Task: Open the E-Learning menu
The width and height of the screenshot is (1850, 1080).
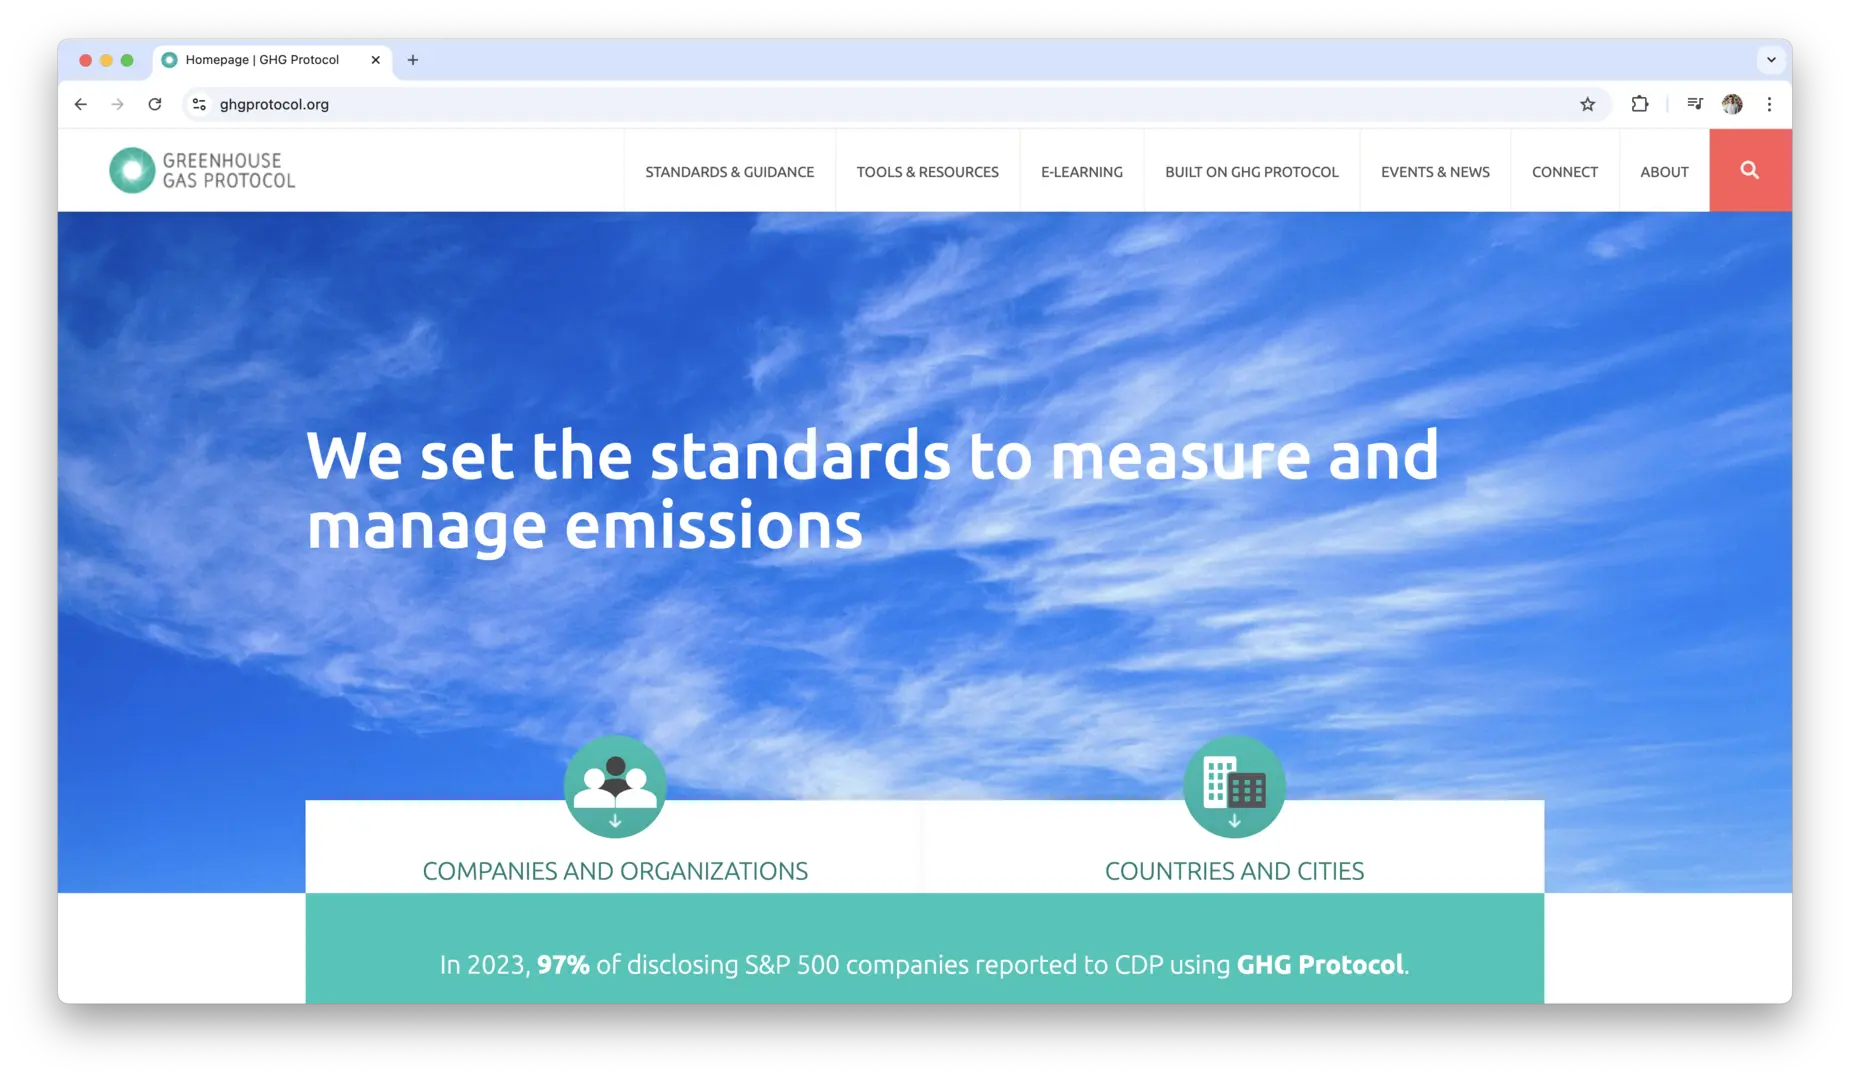Action: (x=1082, y=172)
